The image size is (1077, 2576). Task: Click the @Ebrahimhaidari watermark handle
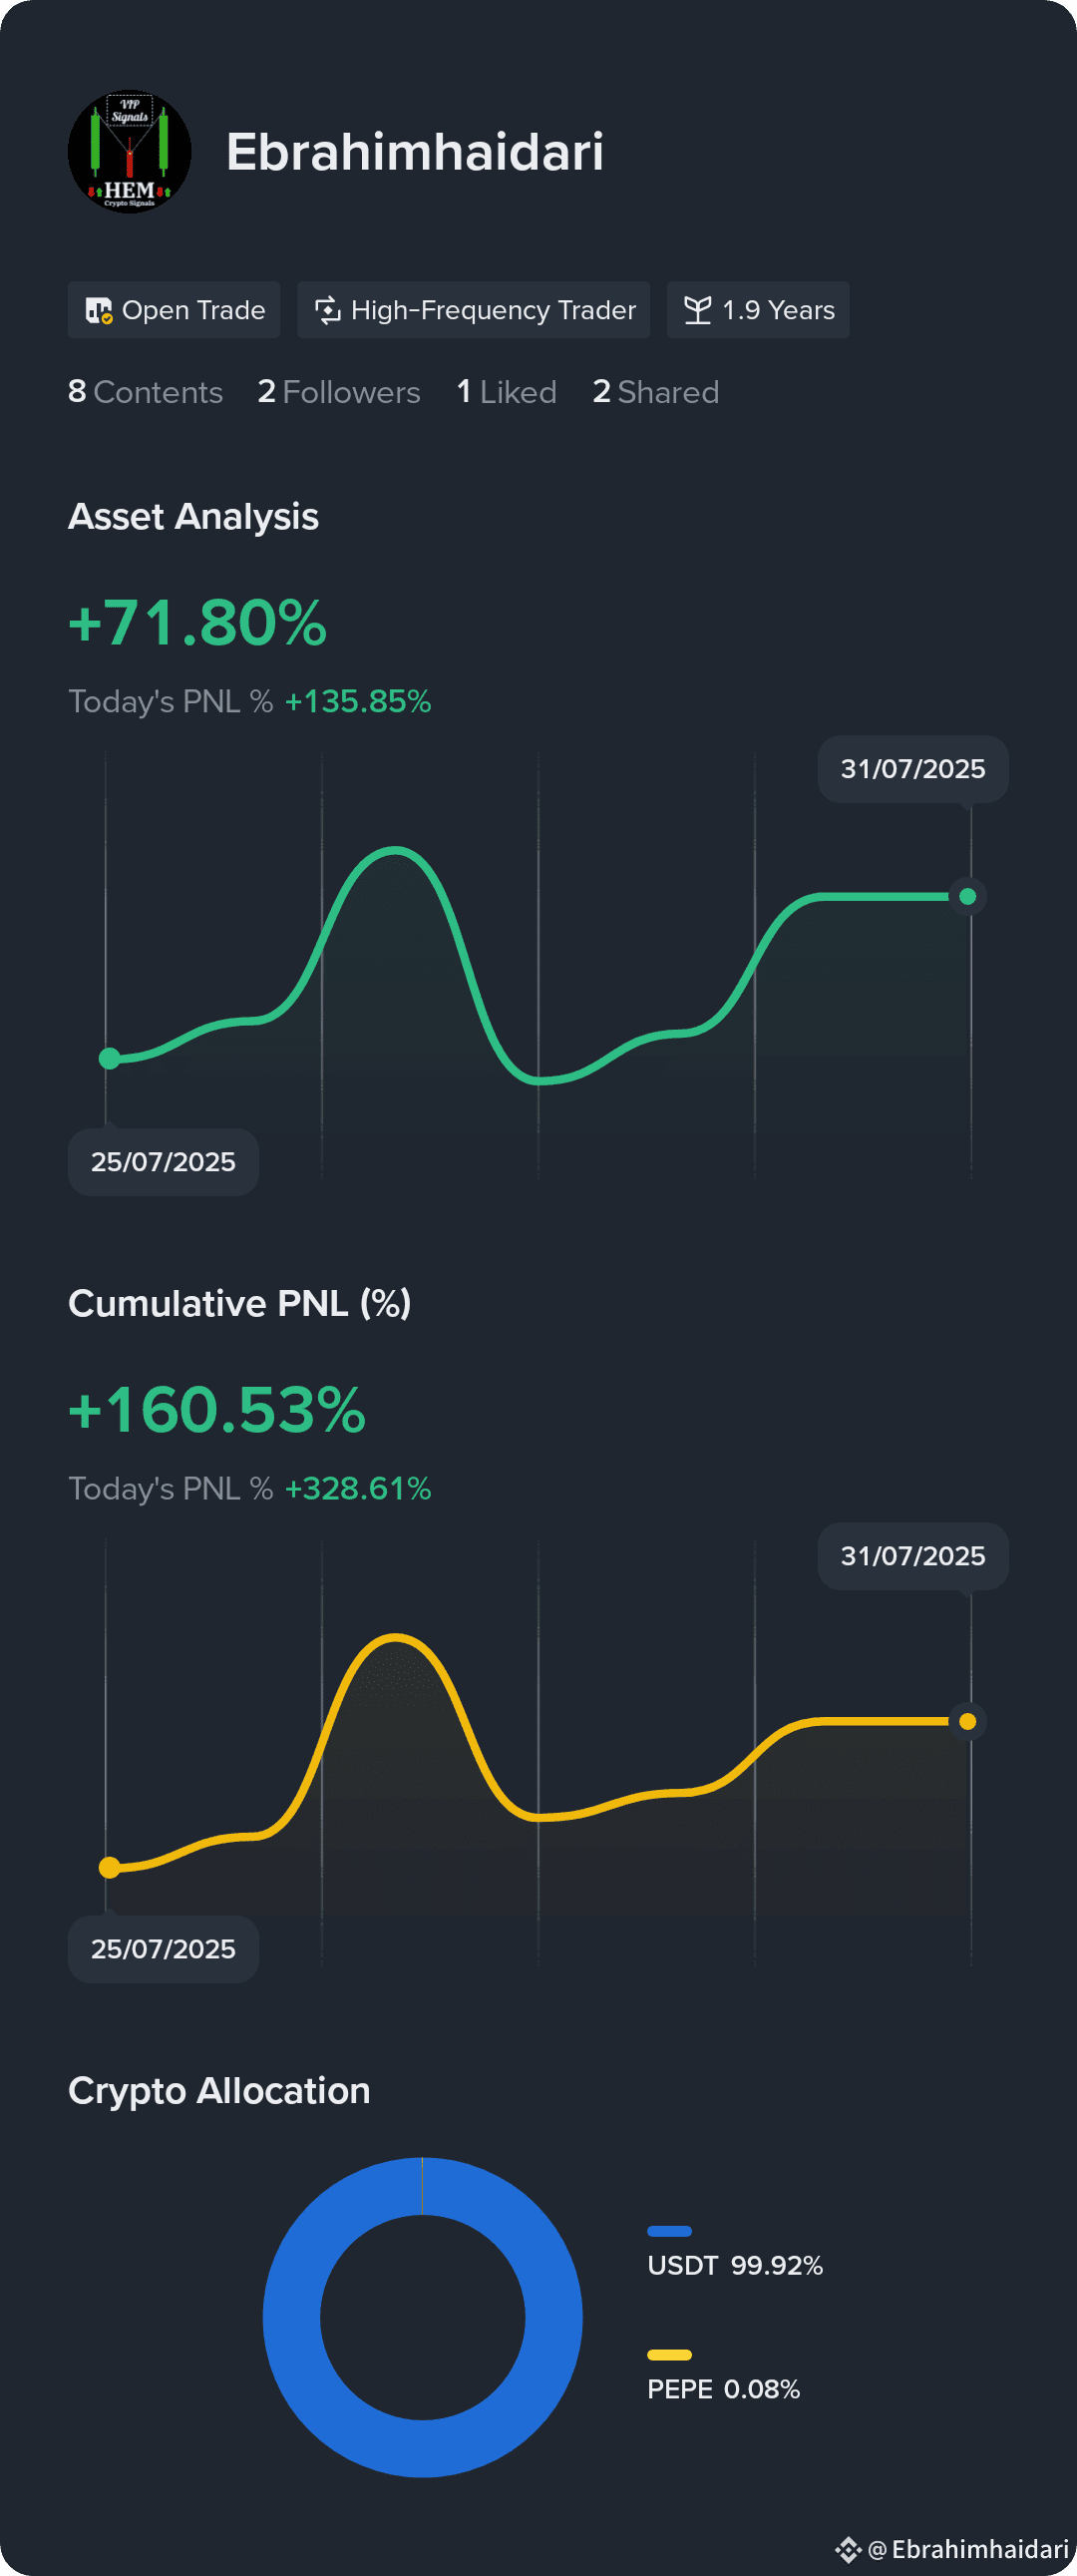968,2549
